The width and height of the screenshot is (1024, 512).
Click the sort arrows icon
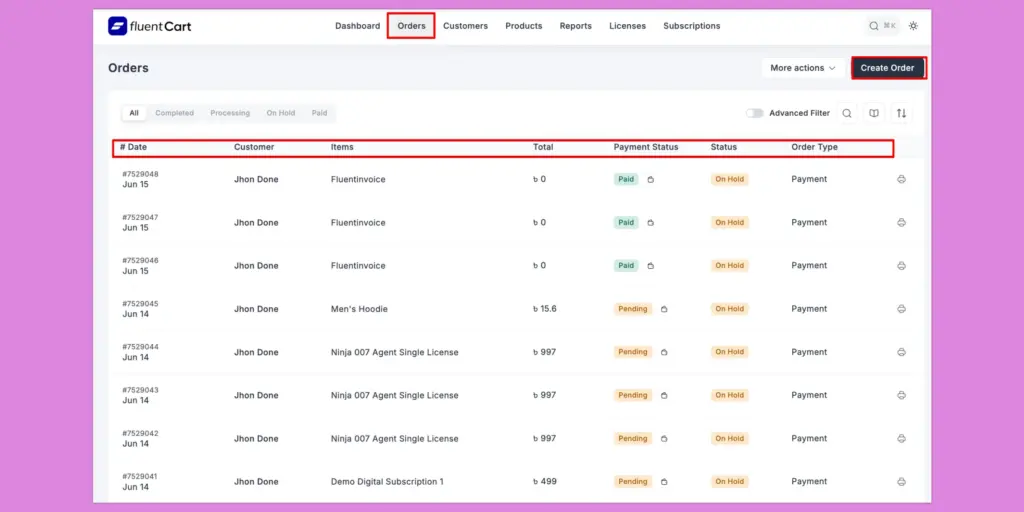tap(901, 113)
